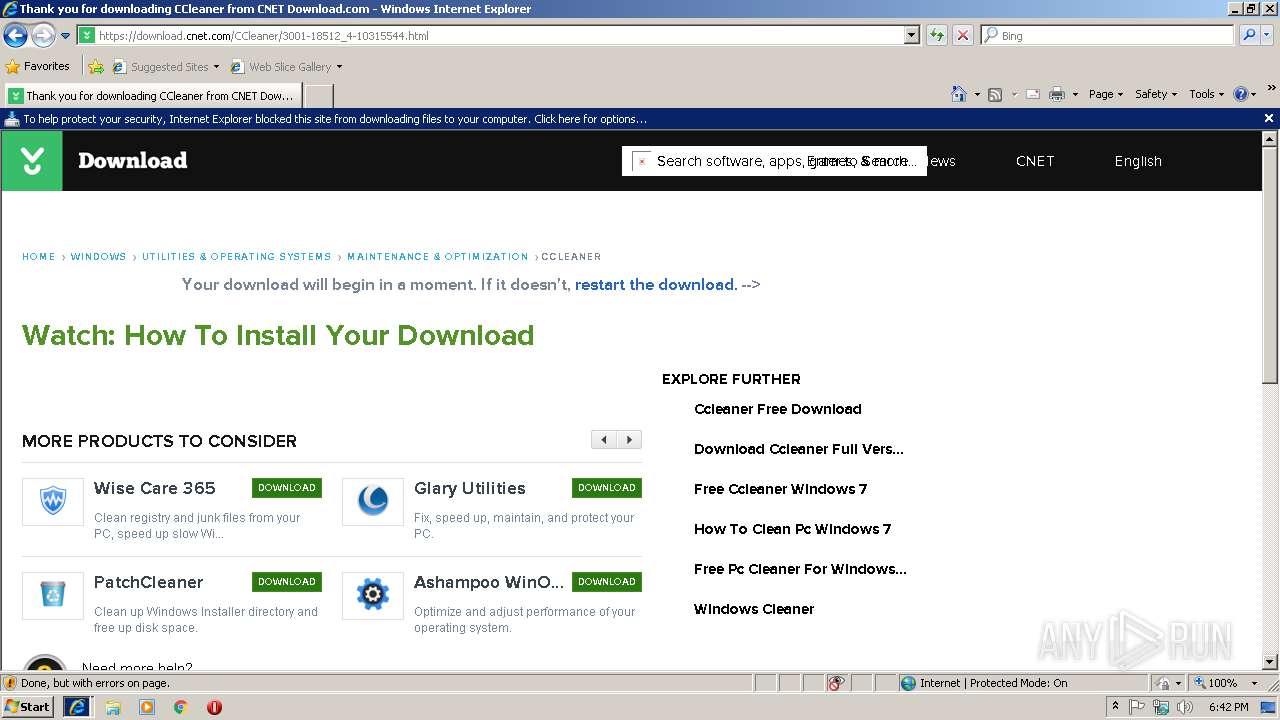Click the Bing search box

tap(1108, 35)
